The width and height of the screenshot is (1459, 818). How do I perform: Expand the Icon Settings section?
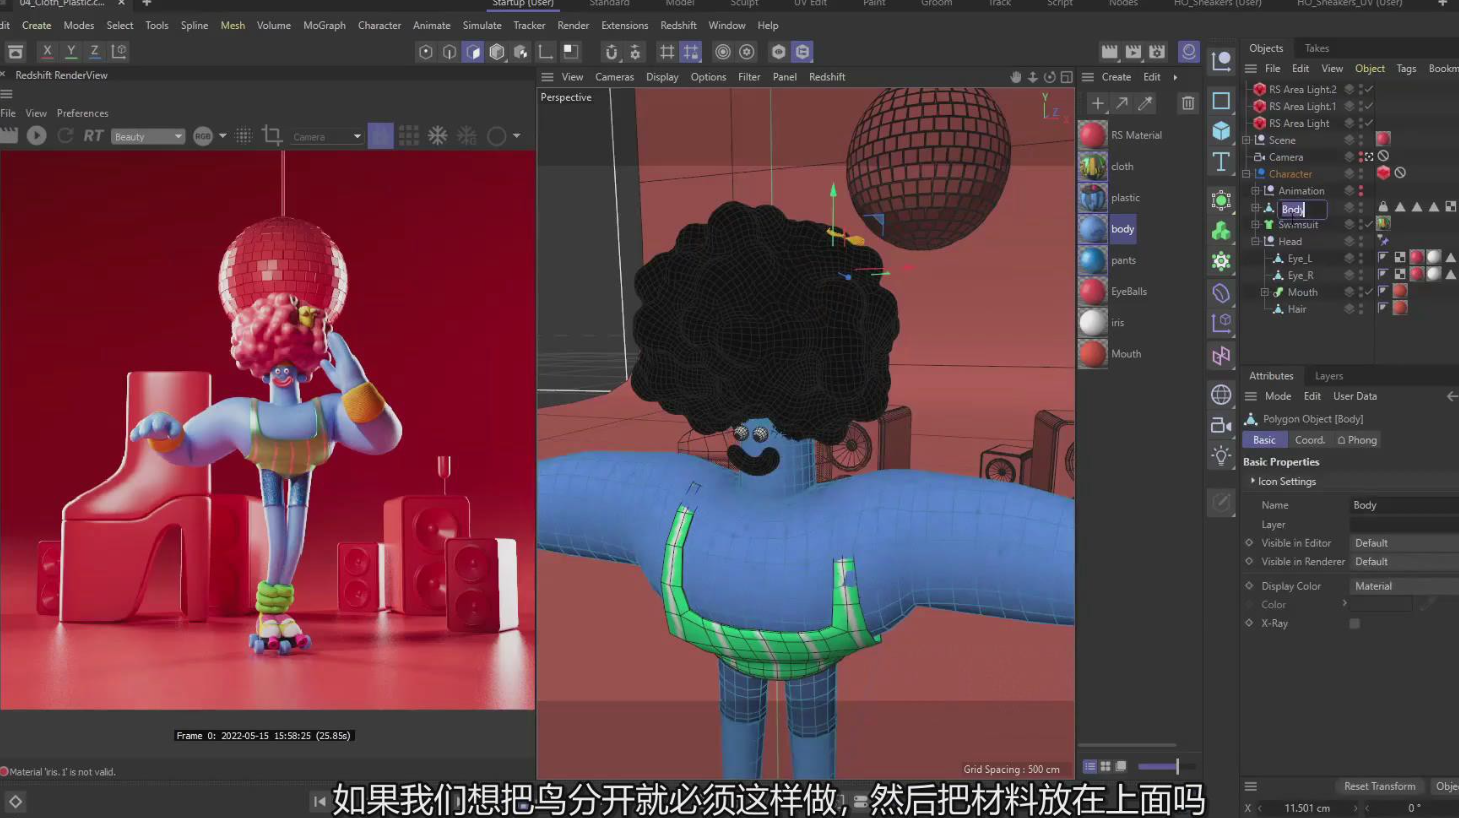pos(1253,481)
